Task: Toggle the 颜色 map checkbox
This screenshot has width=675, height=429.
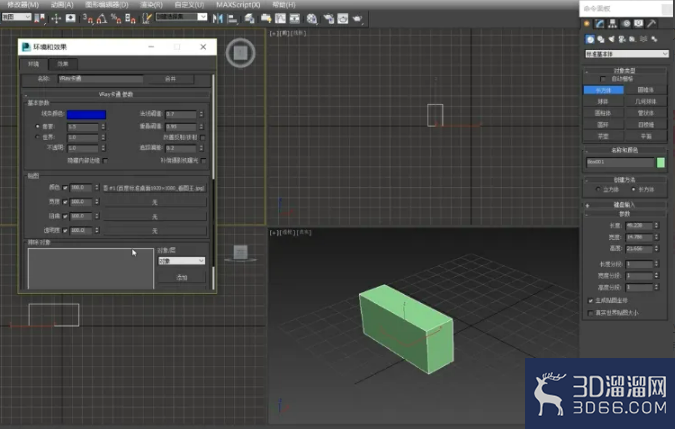Action: (65, 188)
